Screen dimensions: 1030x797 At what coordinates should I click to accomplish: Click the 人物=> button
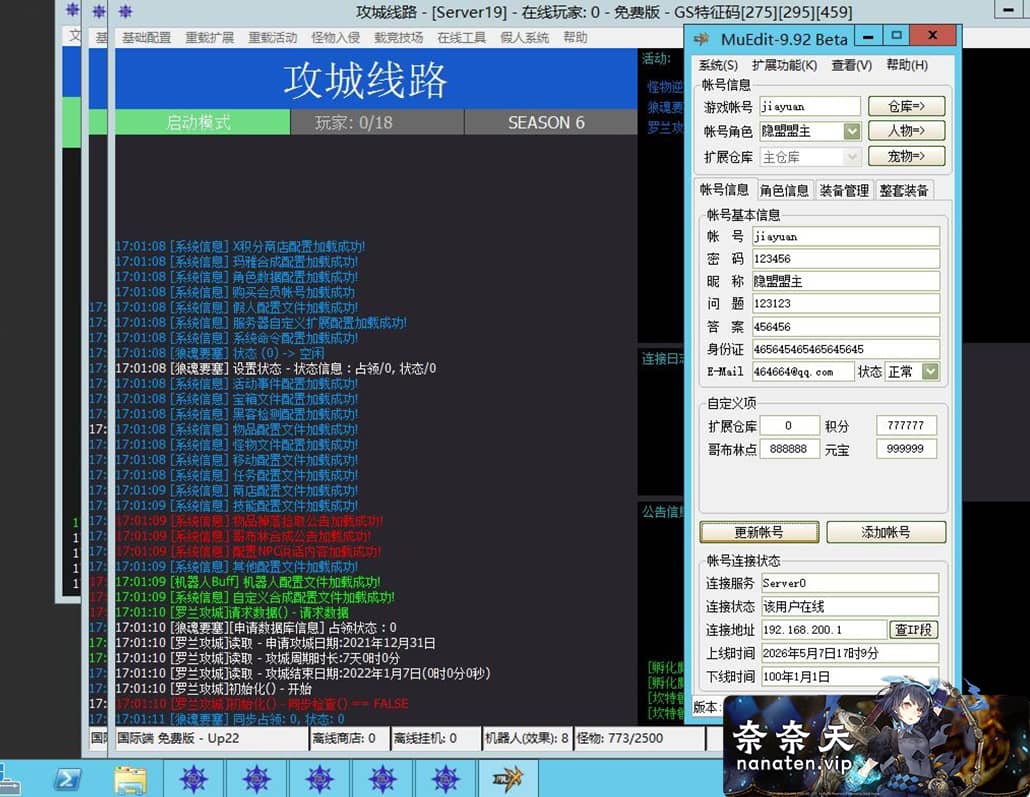[x=907, y=131]
